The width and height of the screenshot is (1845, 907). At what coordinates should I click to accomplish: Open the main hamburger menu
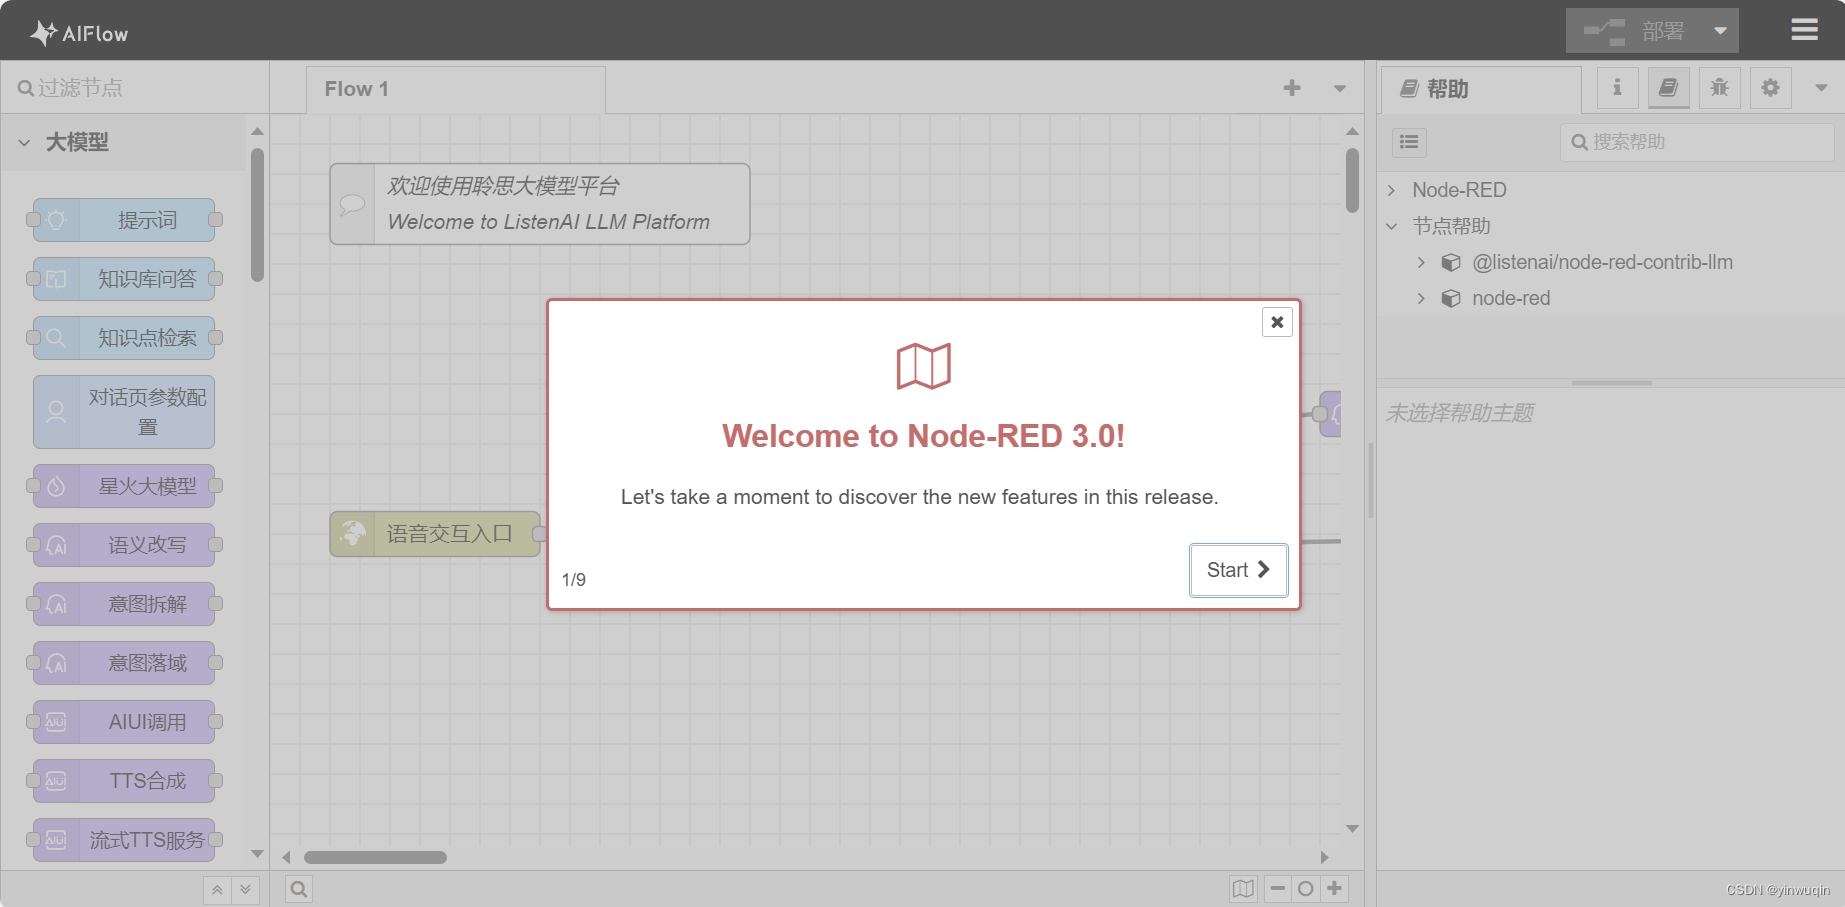(1805, 30)
